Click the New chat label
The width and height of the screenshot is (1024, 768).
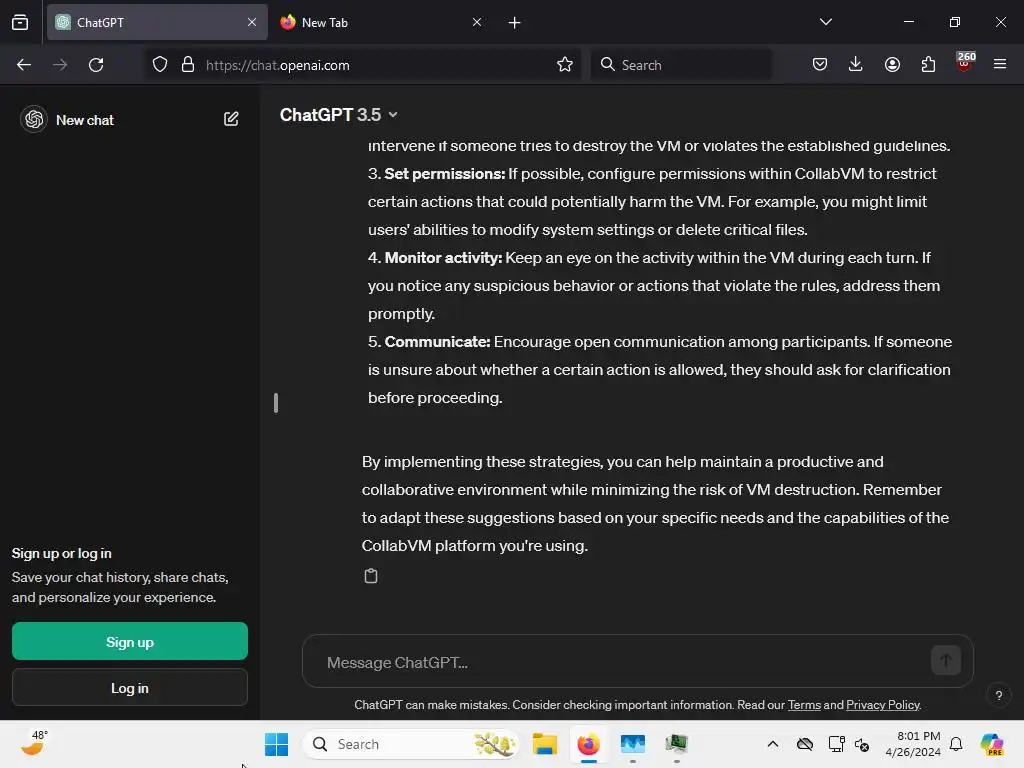(x=85, y=120)
